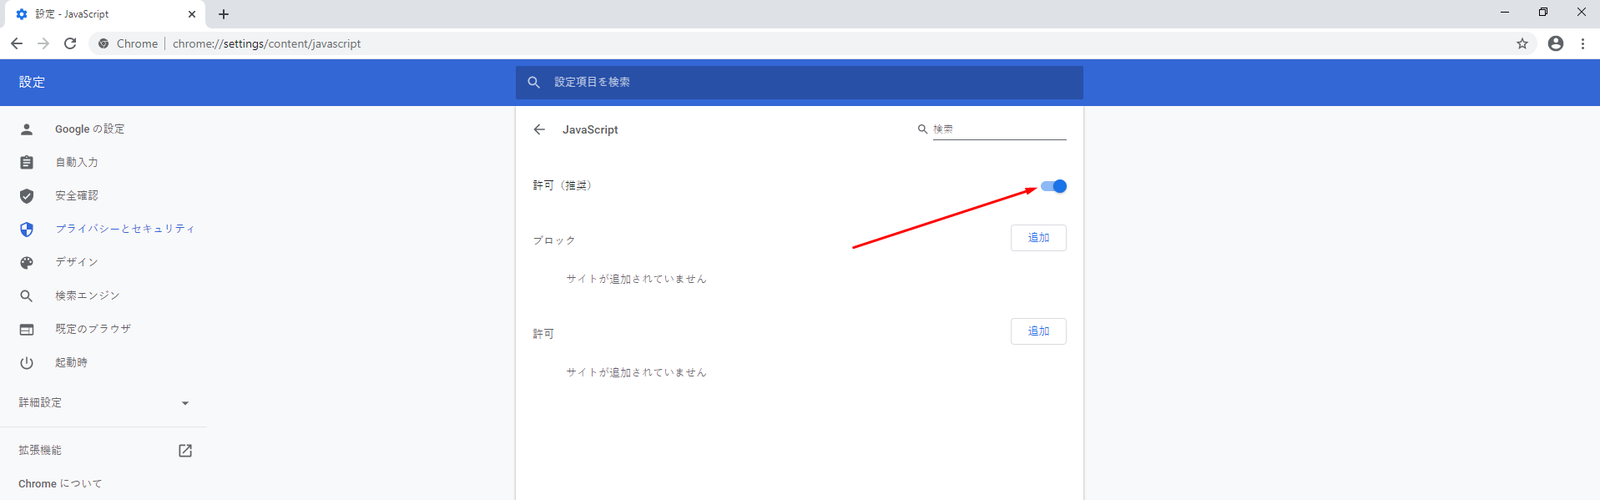Open the Chrome three-dot menu
This screenshot has width=1600, height=500.
point(1582,44)
